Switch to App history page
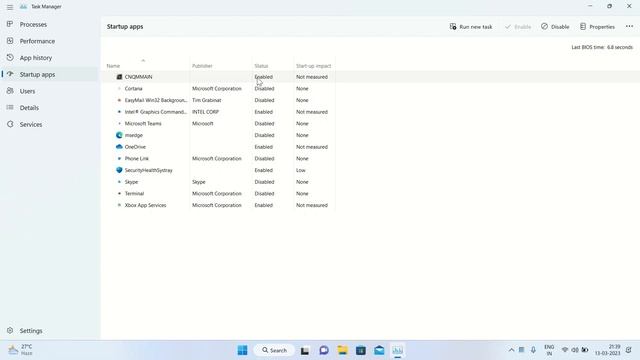The width and height of the screenshot is (640, 360). (x=36, y=58)
